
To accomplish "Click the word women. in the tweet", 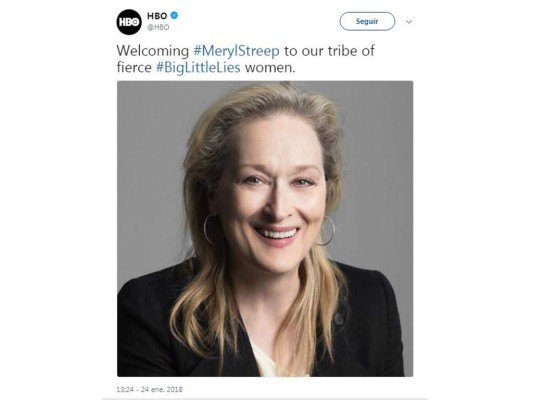I will point(270,67).
